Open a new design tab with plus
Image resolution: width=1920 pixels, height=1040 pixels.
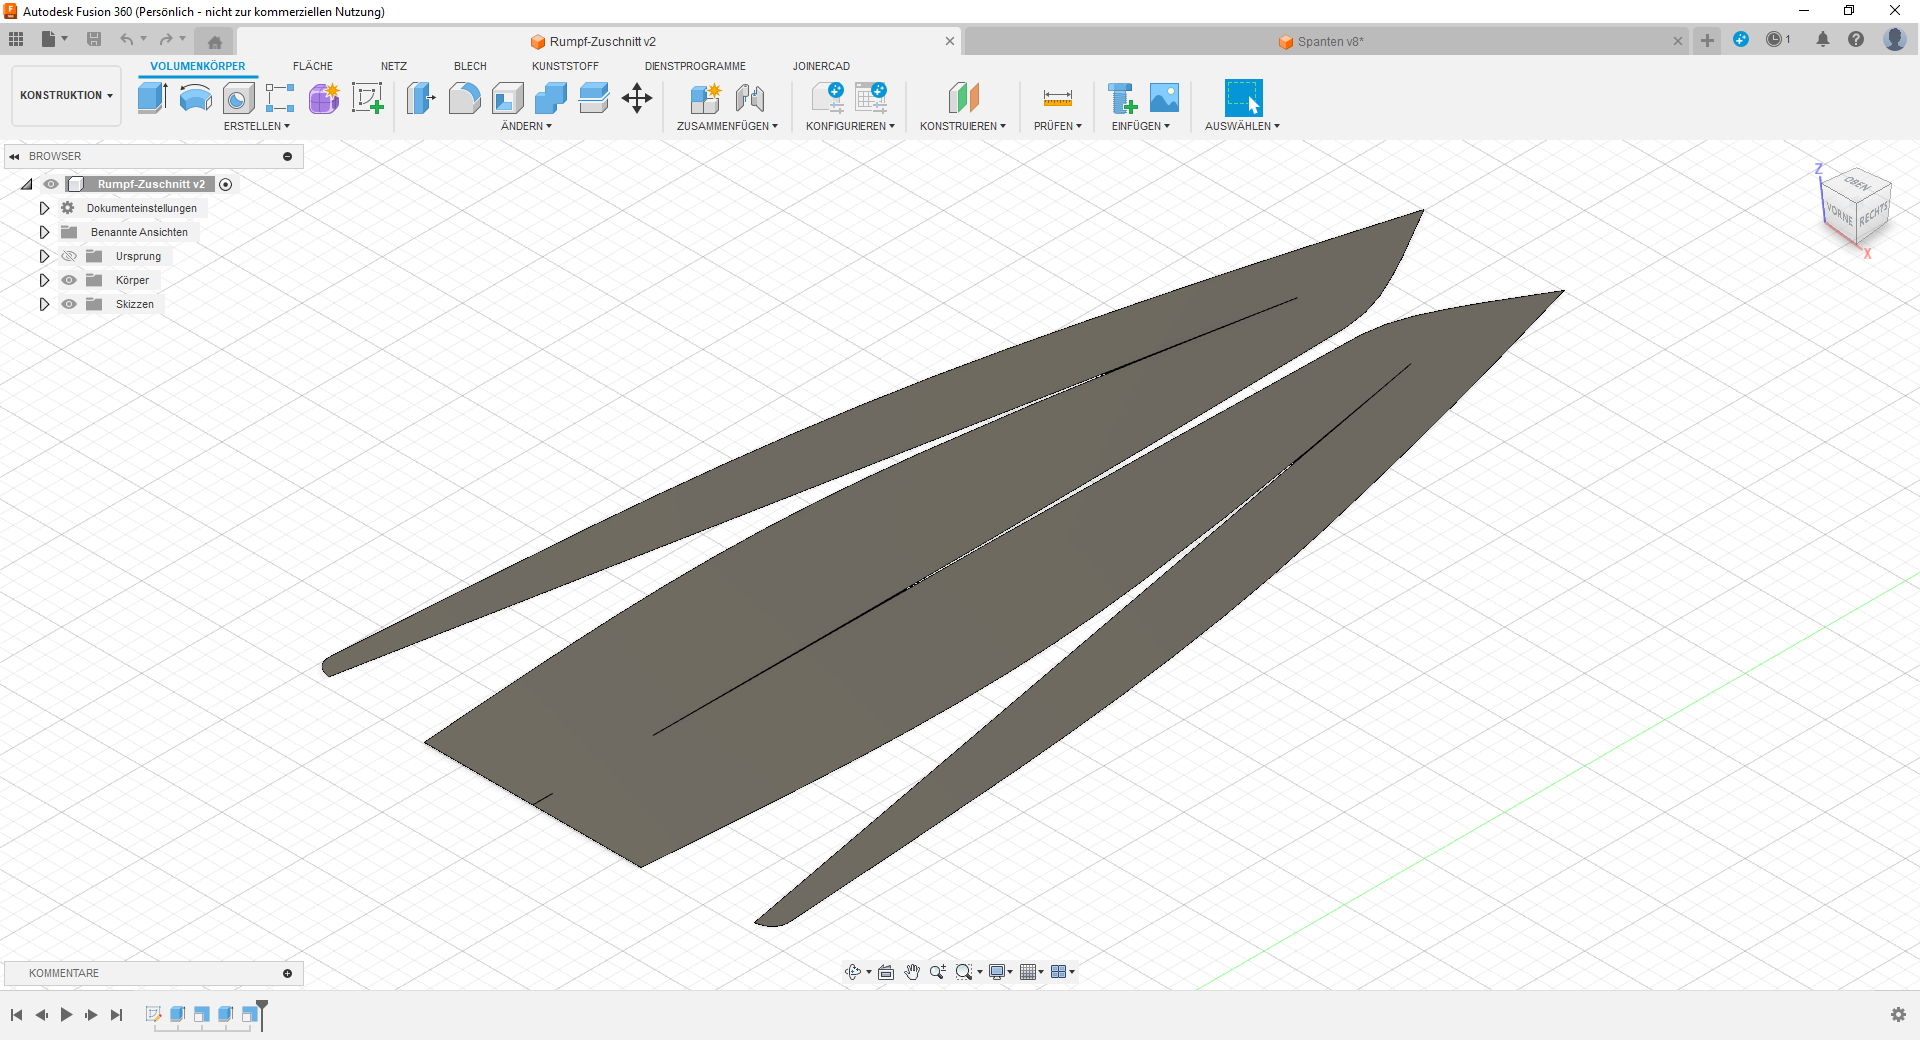(x=1707, y=40)
